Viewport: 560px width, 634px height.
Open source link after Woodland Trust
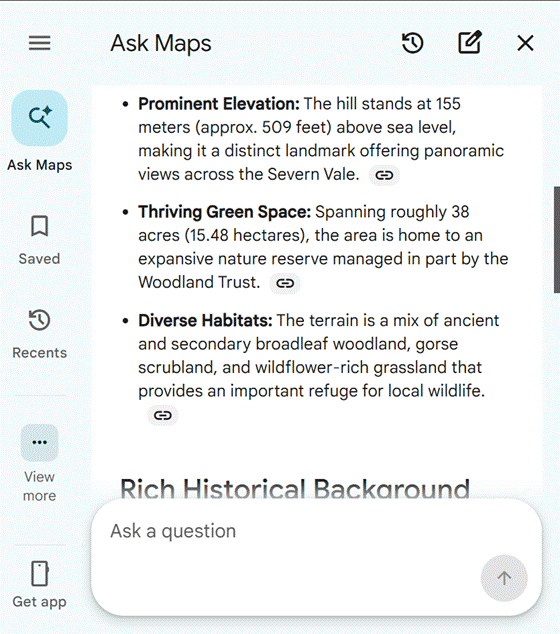(x=285, y=283)
